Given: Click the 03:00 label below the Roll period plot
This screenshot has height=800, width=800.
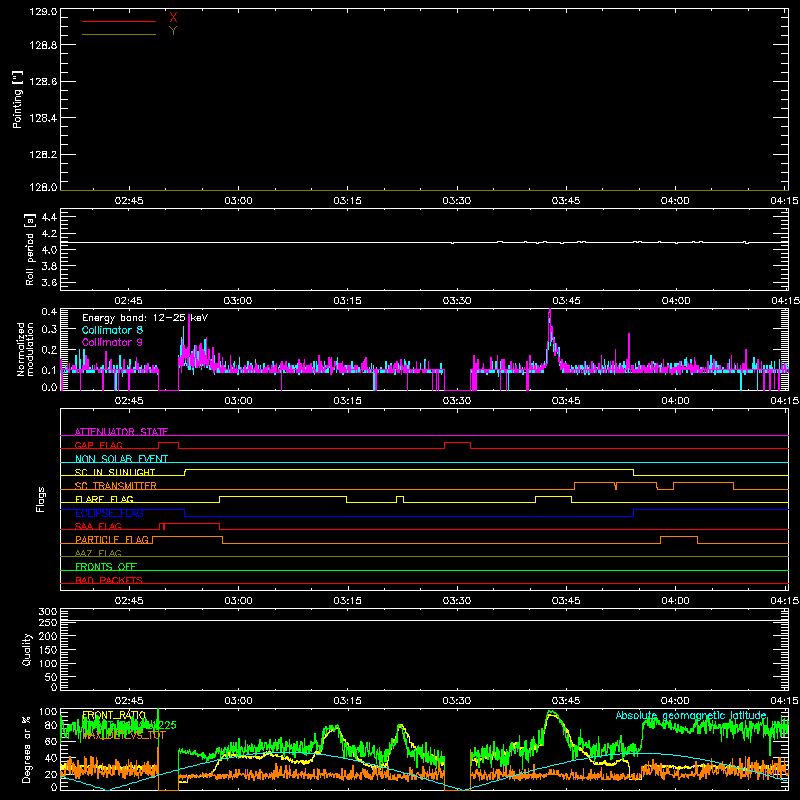Looking at the screenshot, I should 238,301.
